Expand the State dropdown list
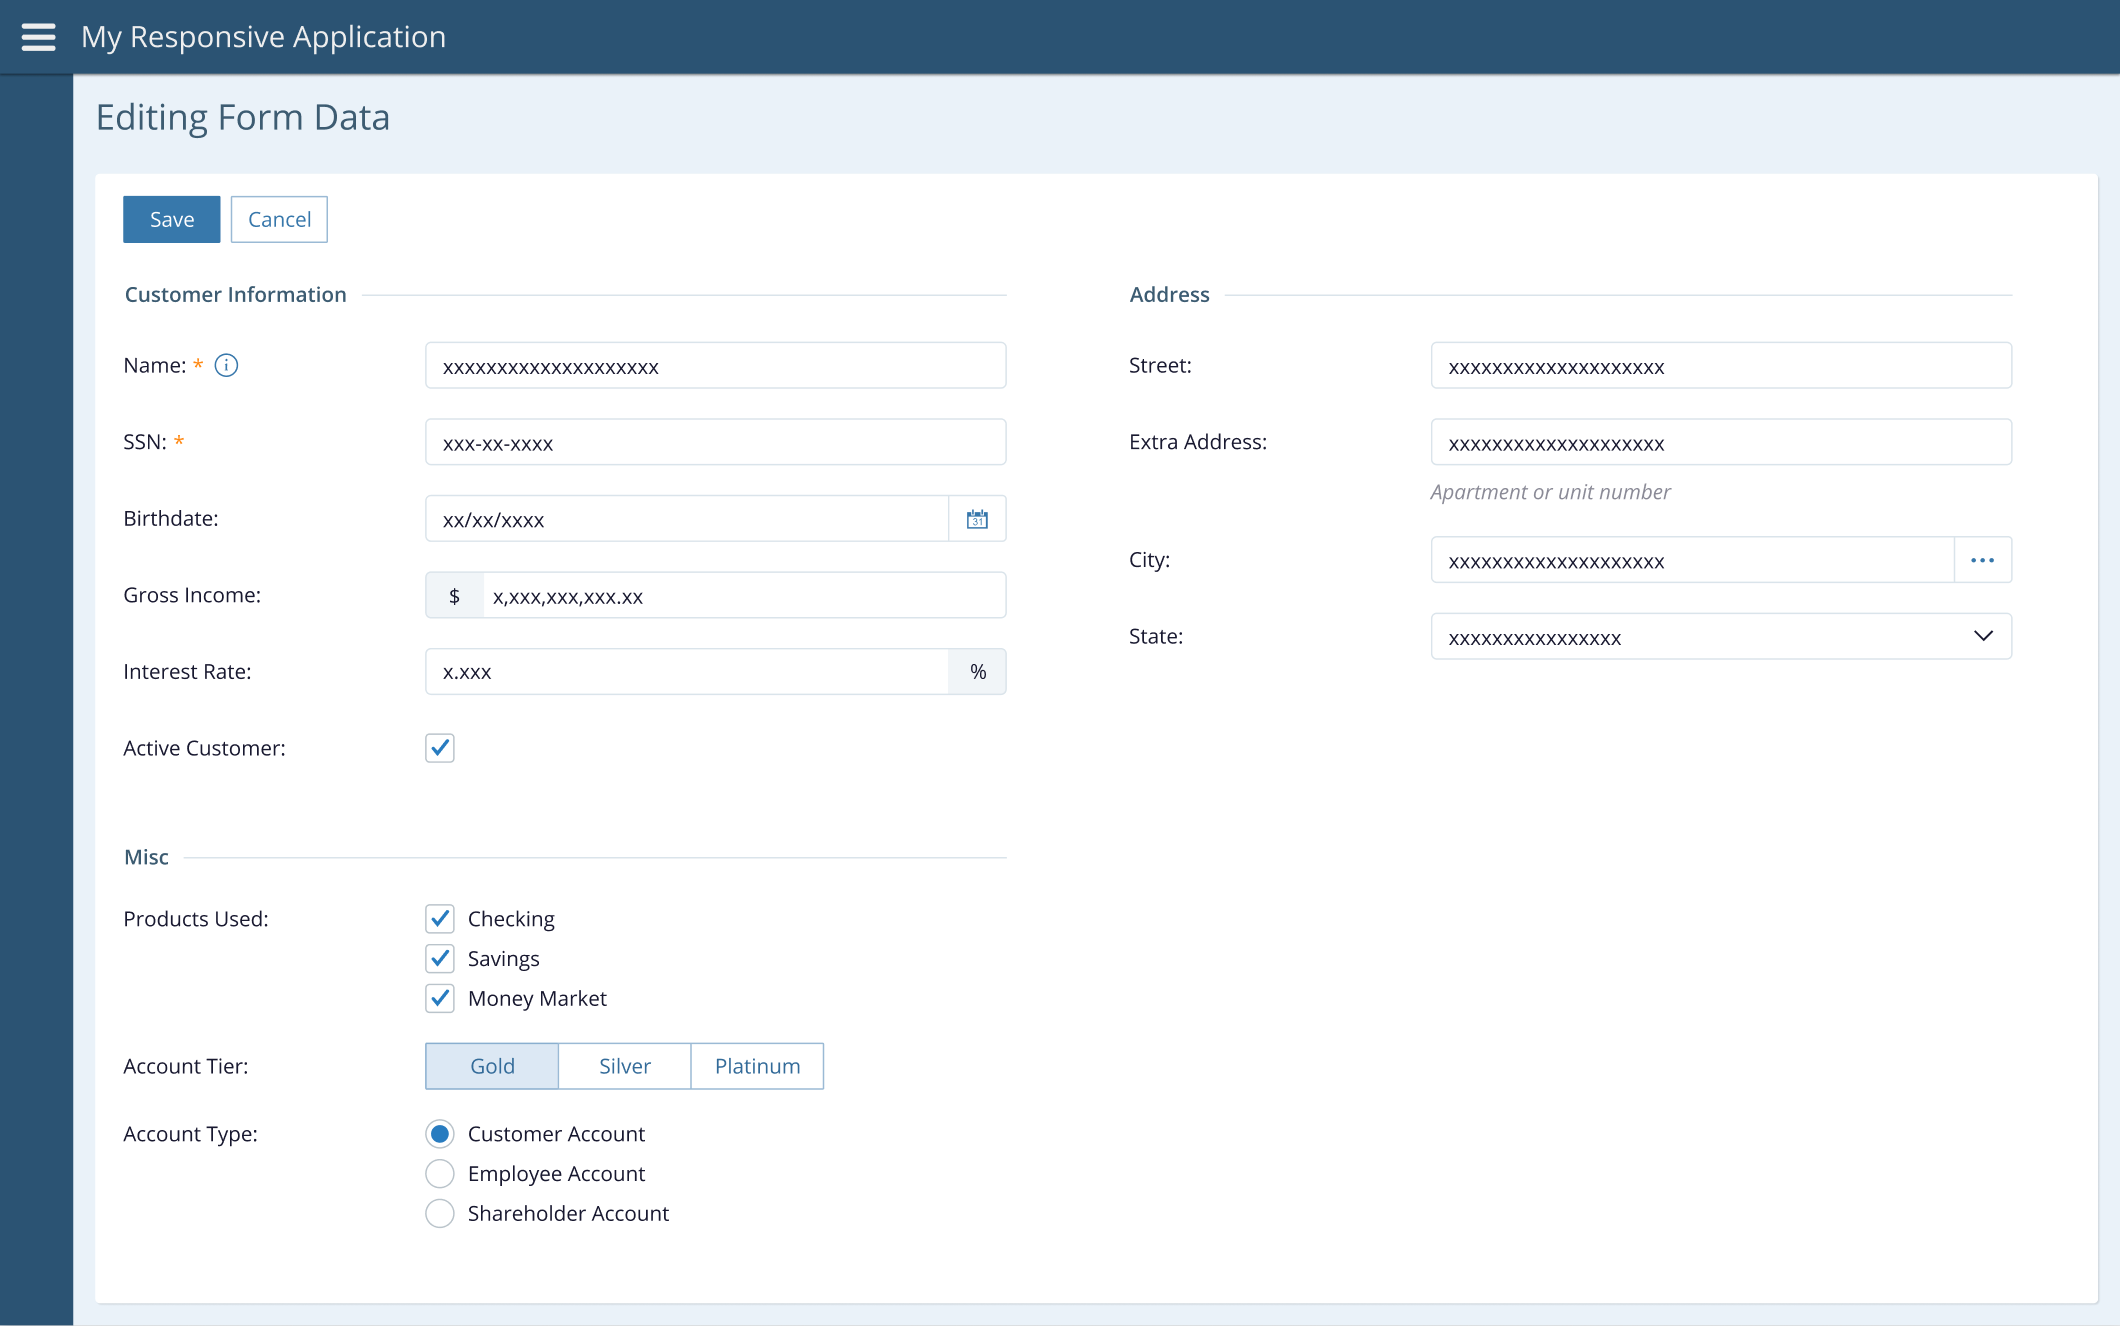 1983,637
